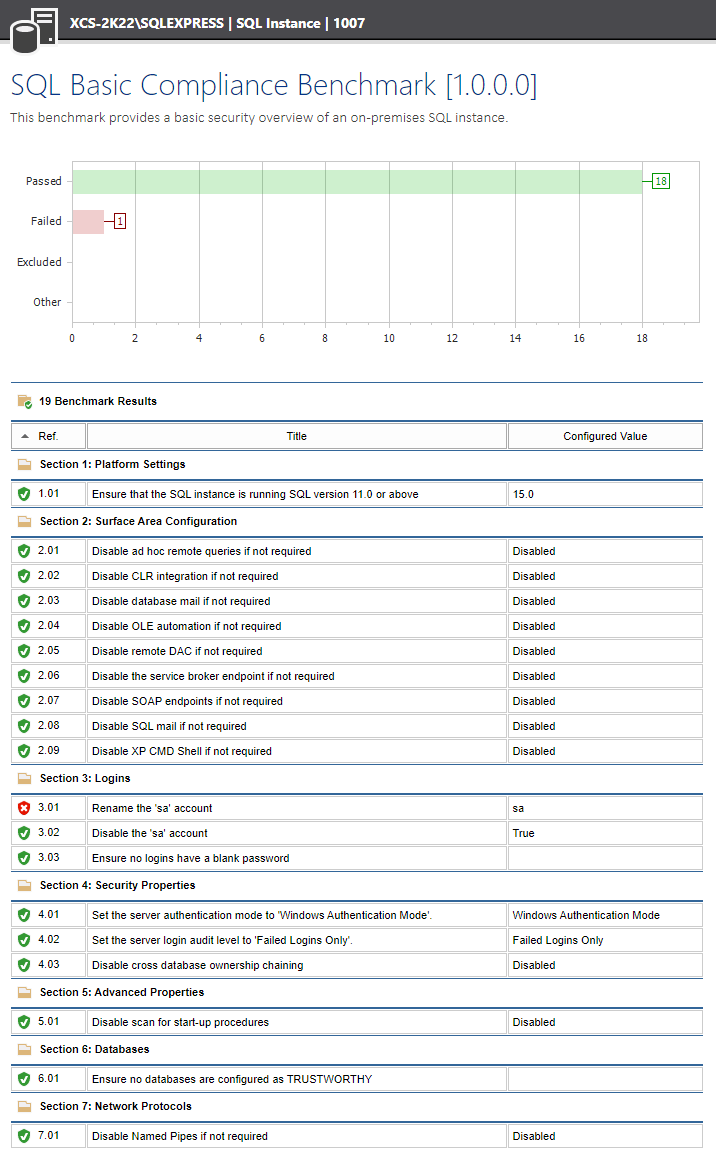Click the 19 Benchmark Results folder icon
The height and width of the screenshot is (1162, 716).
(x=24, y=402)
